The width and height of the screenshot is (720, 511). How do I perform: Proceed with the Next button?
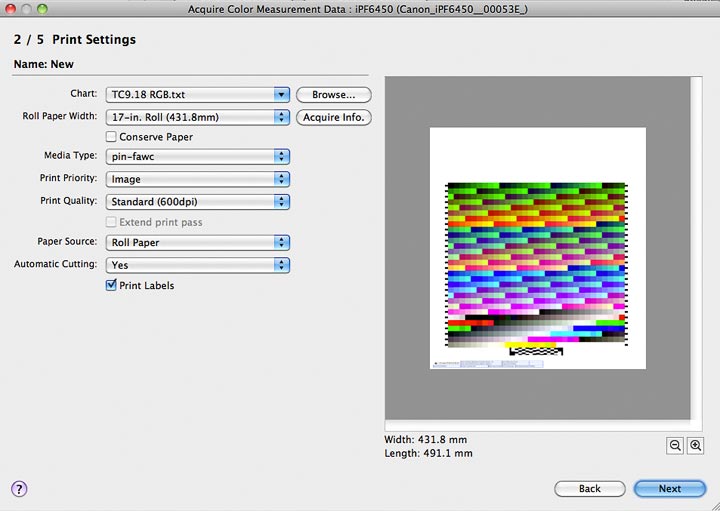(x=669, y=489)
